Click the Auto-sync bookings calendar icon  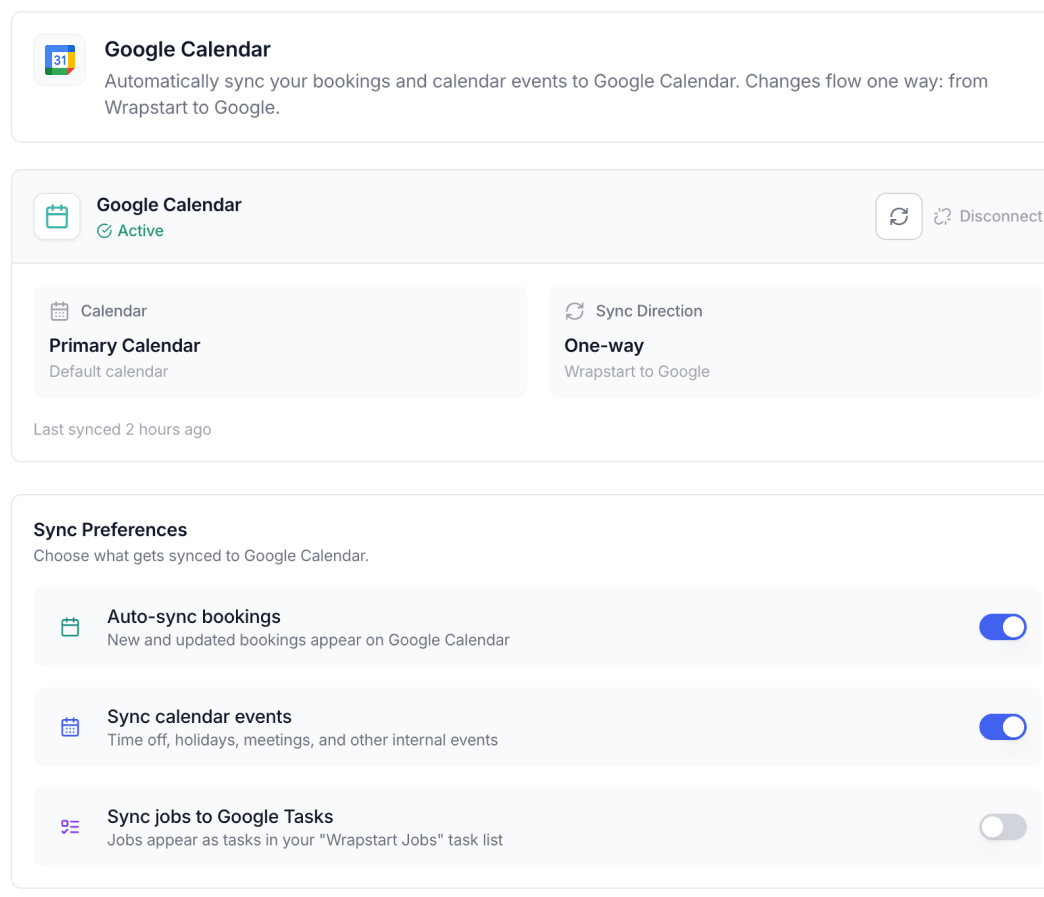[70, 627]
